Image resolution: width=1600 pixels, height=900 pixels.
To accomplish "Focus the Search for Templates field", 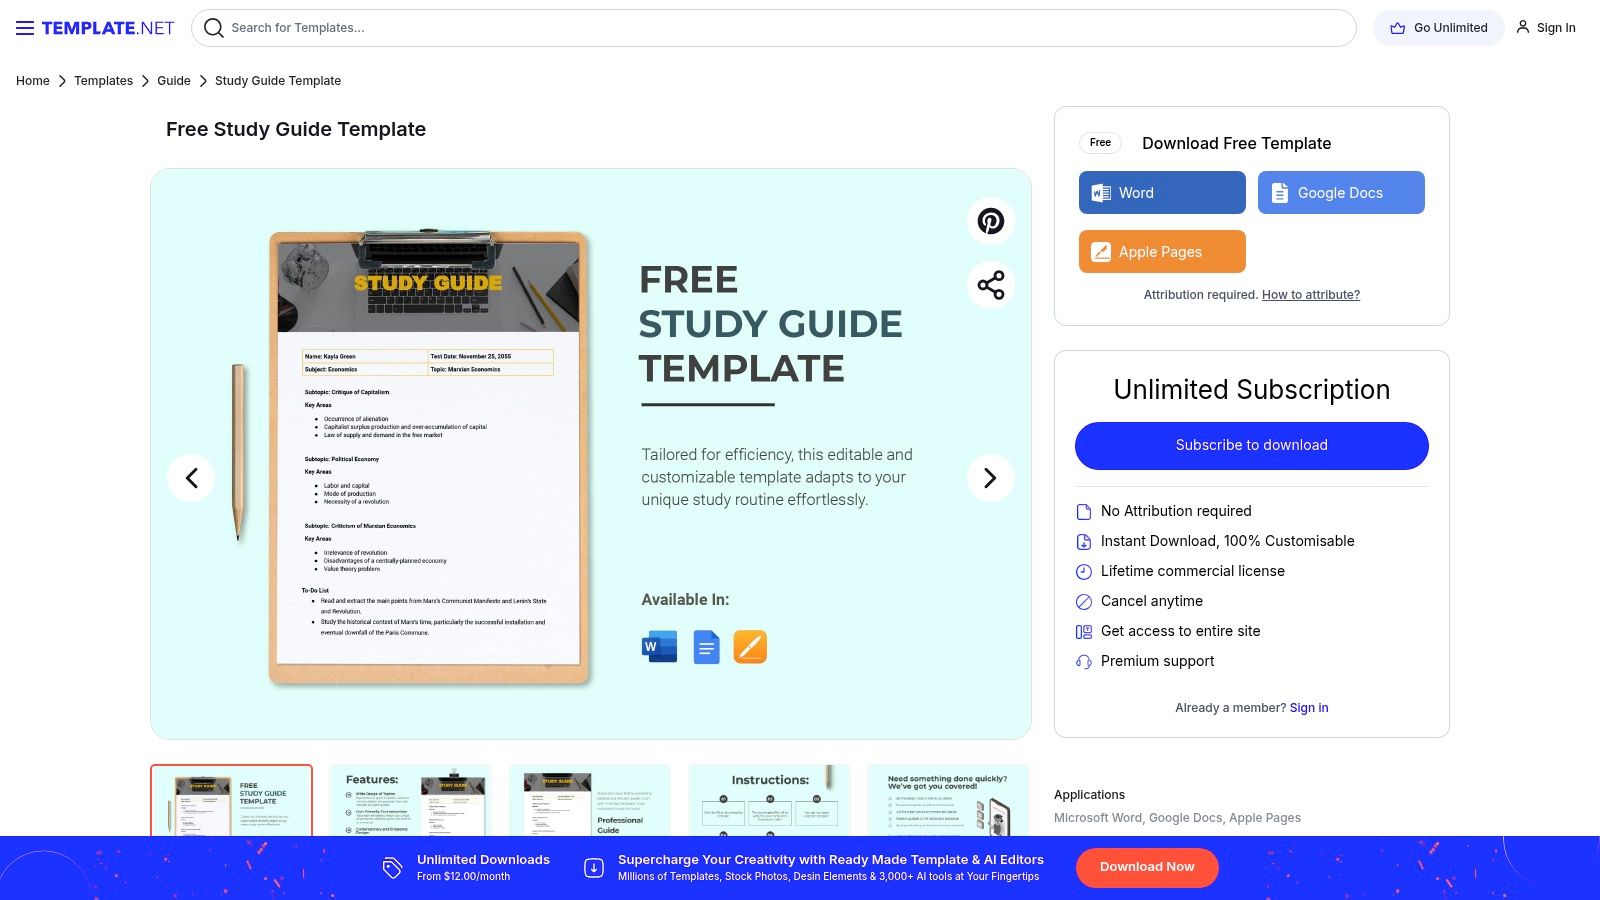I will pos(774,28).
